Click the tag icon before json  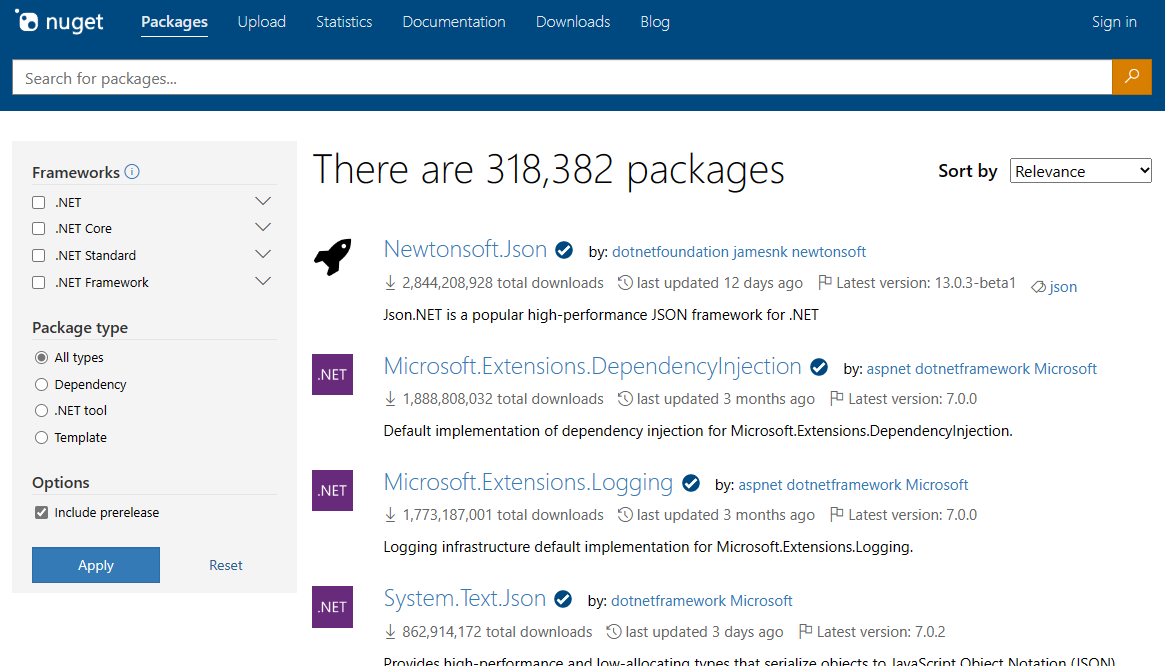1038,287
